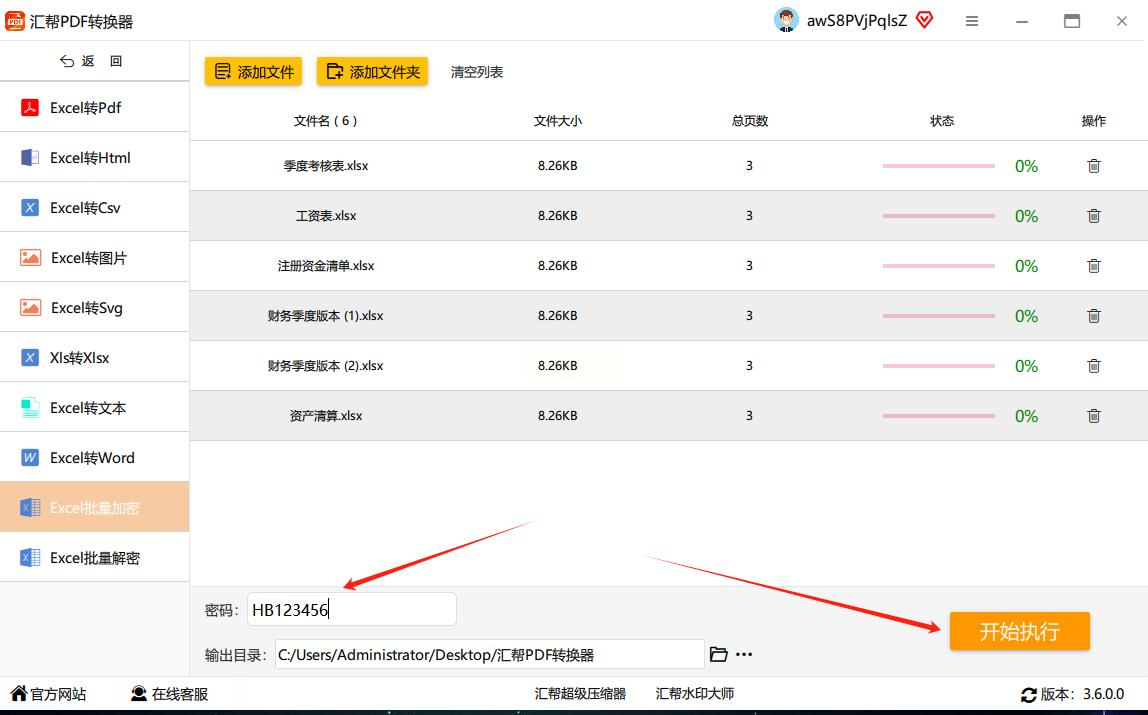1148x715 pixels.
Task: Select file name 财务季度版本 (2).xlsx
Action: pyautogui.click(x=326, y=366)
